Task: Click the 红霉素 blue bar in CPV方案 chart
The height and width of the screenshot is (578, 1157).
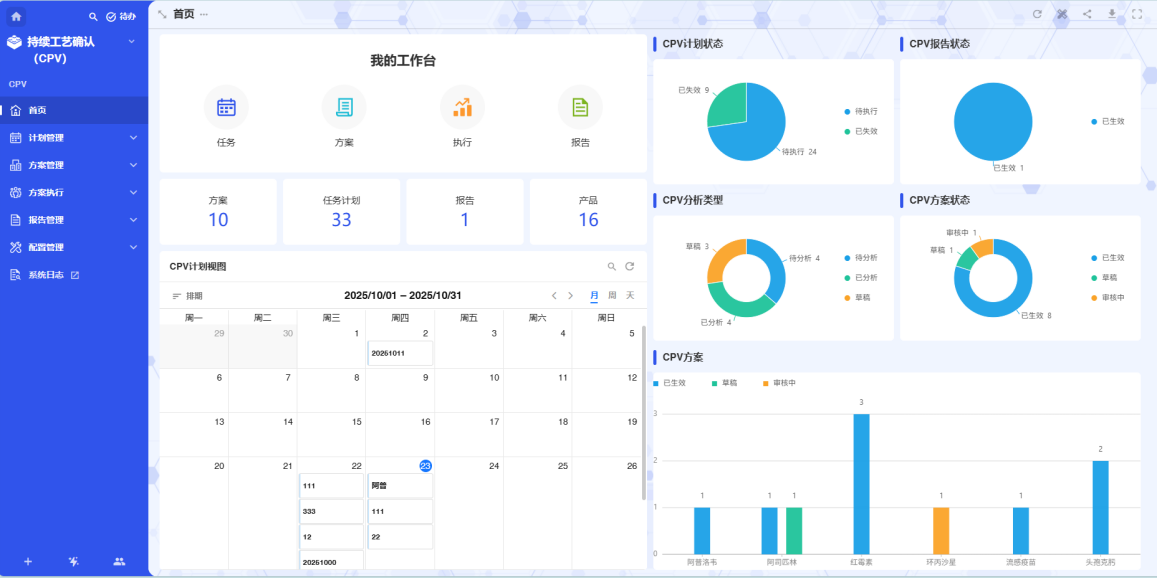Action: click(861, 483)
